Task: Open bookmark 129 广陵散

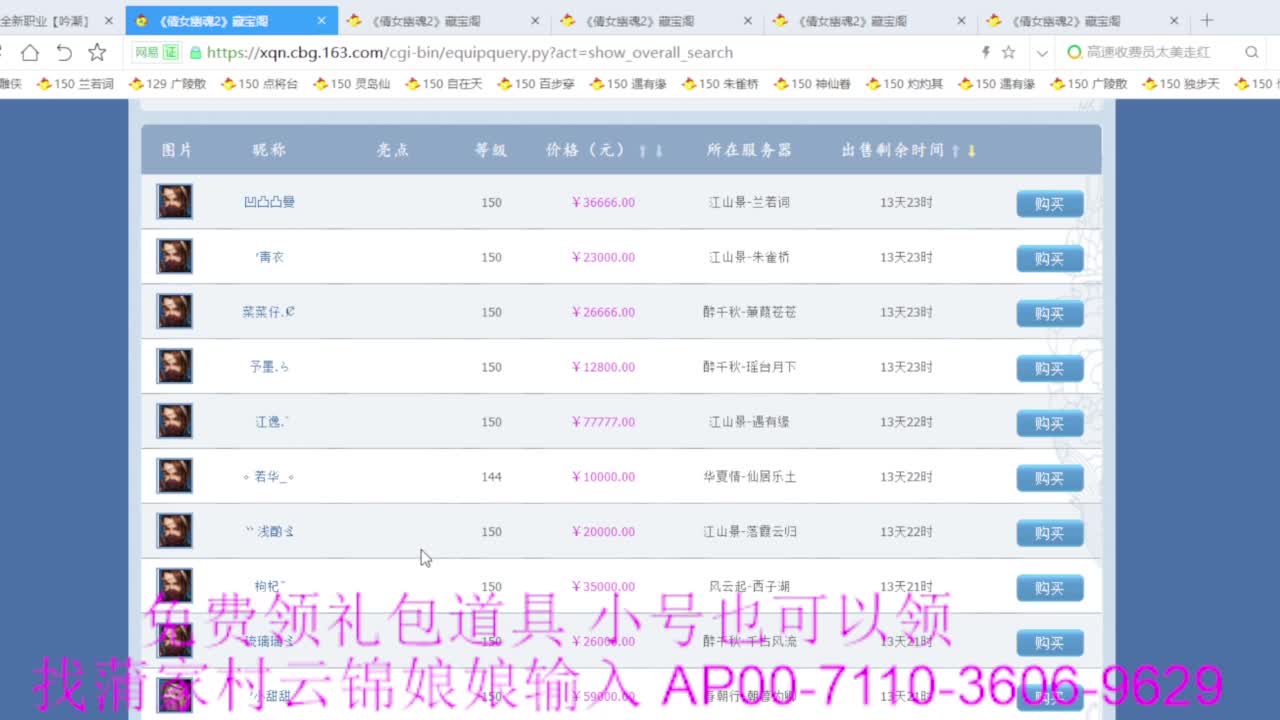Action: 167,84
